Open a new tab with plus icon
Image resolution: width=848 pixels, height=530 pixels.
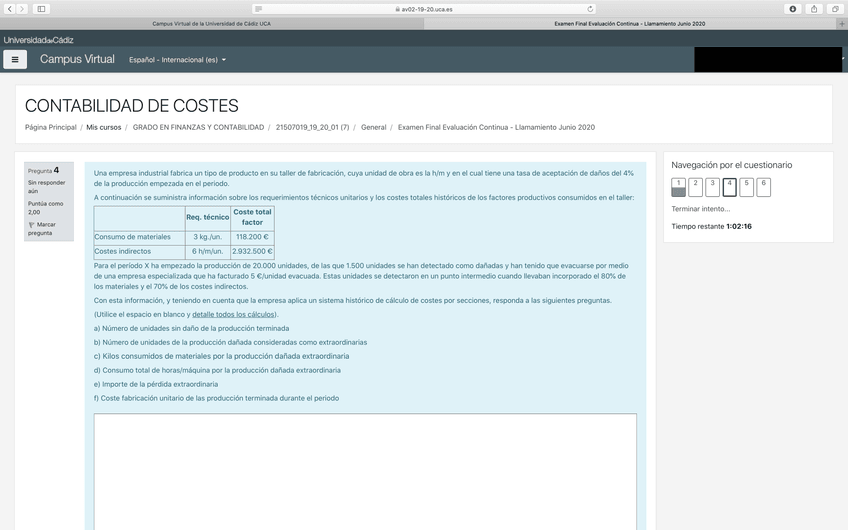pos(842,24)
